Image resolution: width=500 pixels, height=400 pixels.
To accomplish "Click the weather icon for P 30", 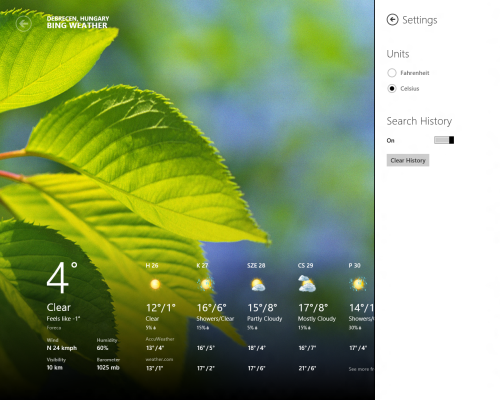I will [358, 284].
